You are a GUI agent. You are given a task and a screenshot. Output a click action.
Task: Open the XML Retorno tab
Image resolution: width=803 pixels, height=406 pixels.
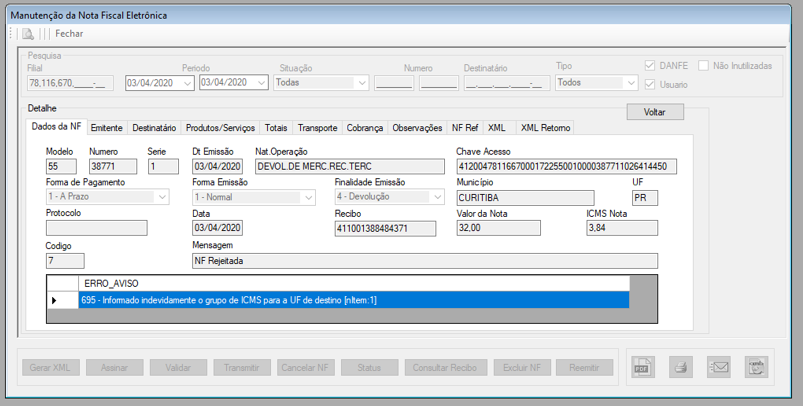tap(545, 128)
